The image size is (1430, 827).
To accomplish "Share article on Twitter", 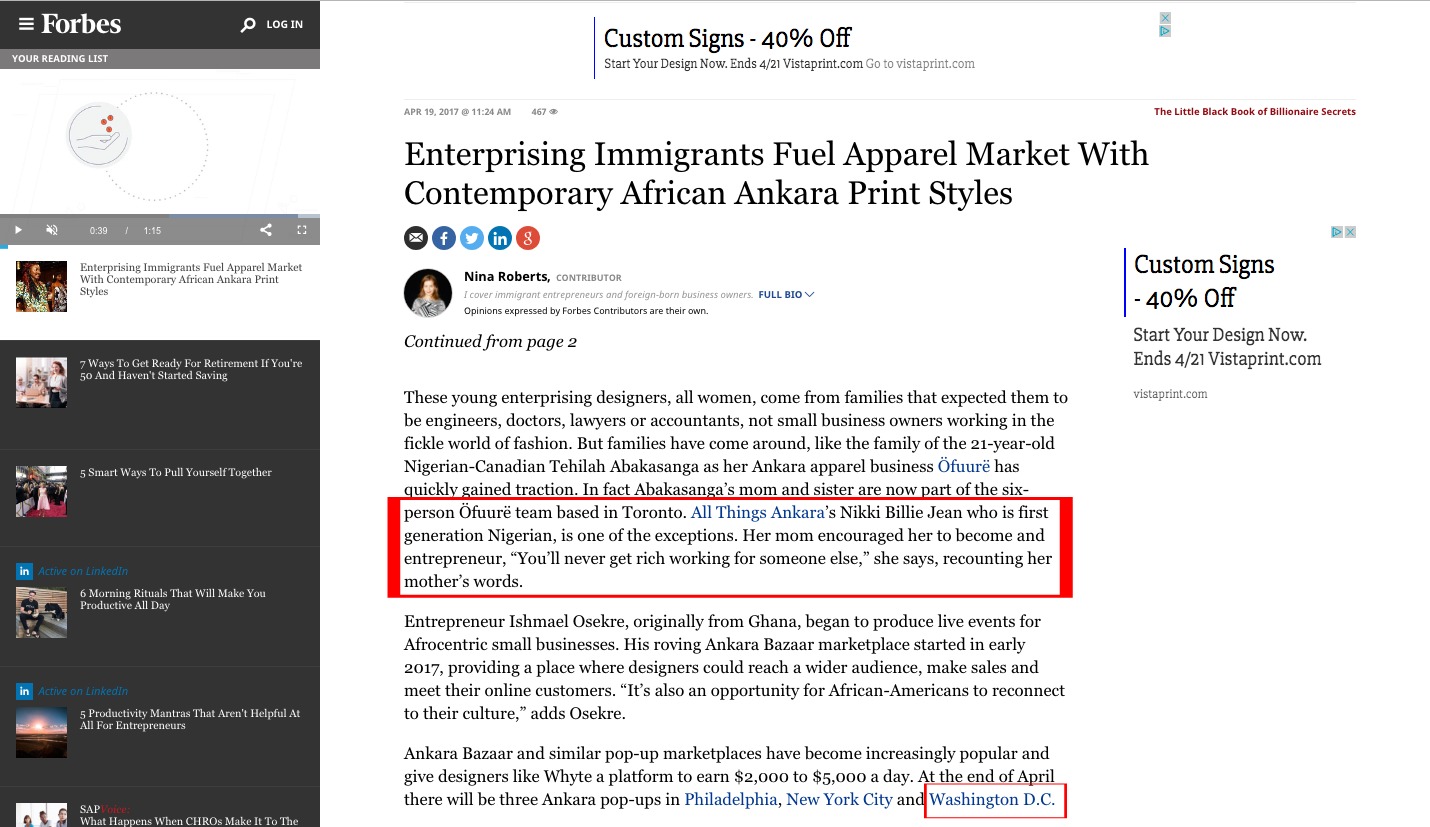I will (472, 238).
